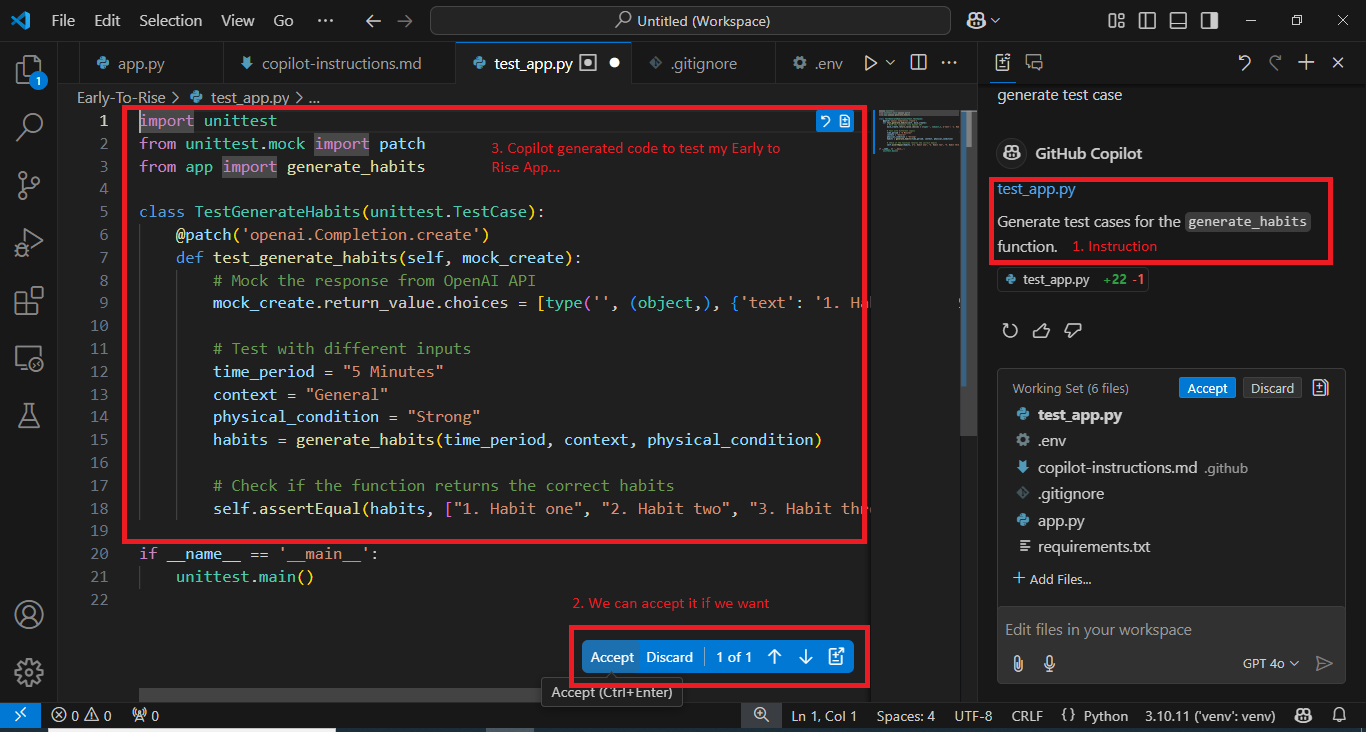
Task: Switch to the .gitignore editor tab
Action: (x=704, y=63)
